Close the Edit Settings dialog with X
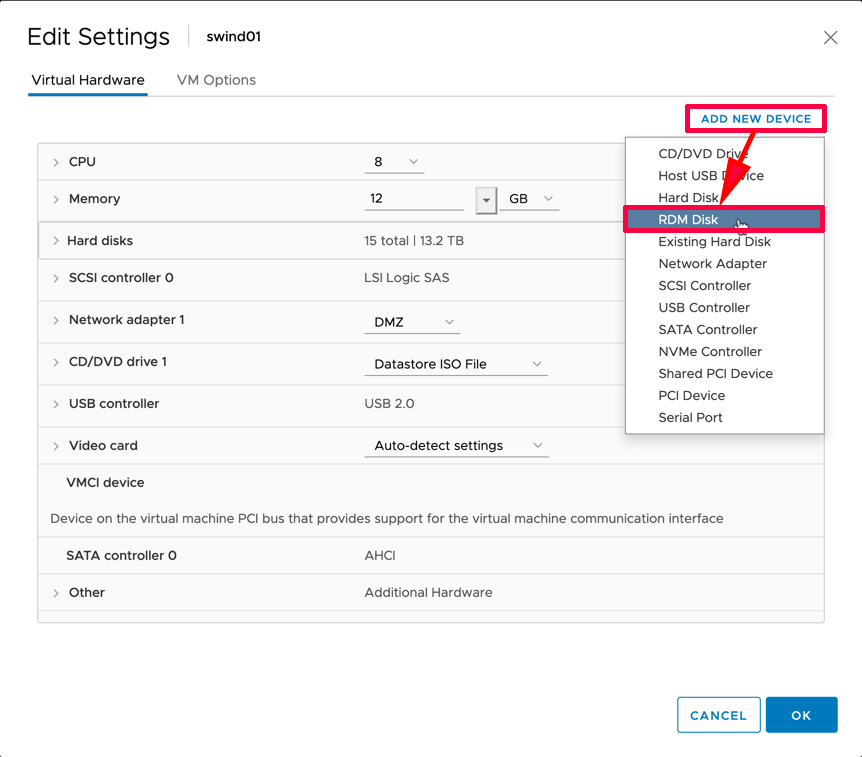 click(x=830, y=37)
